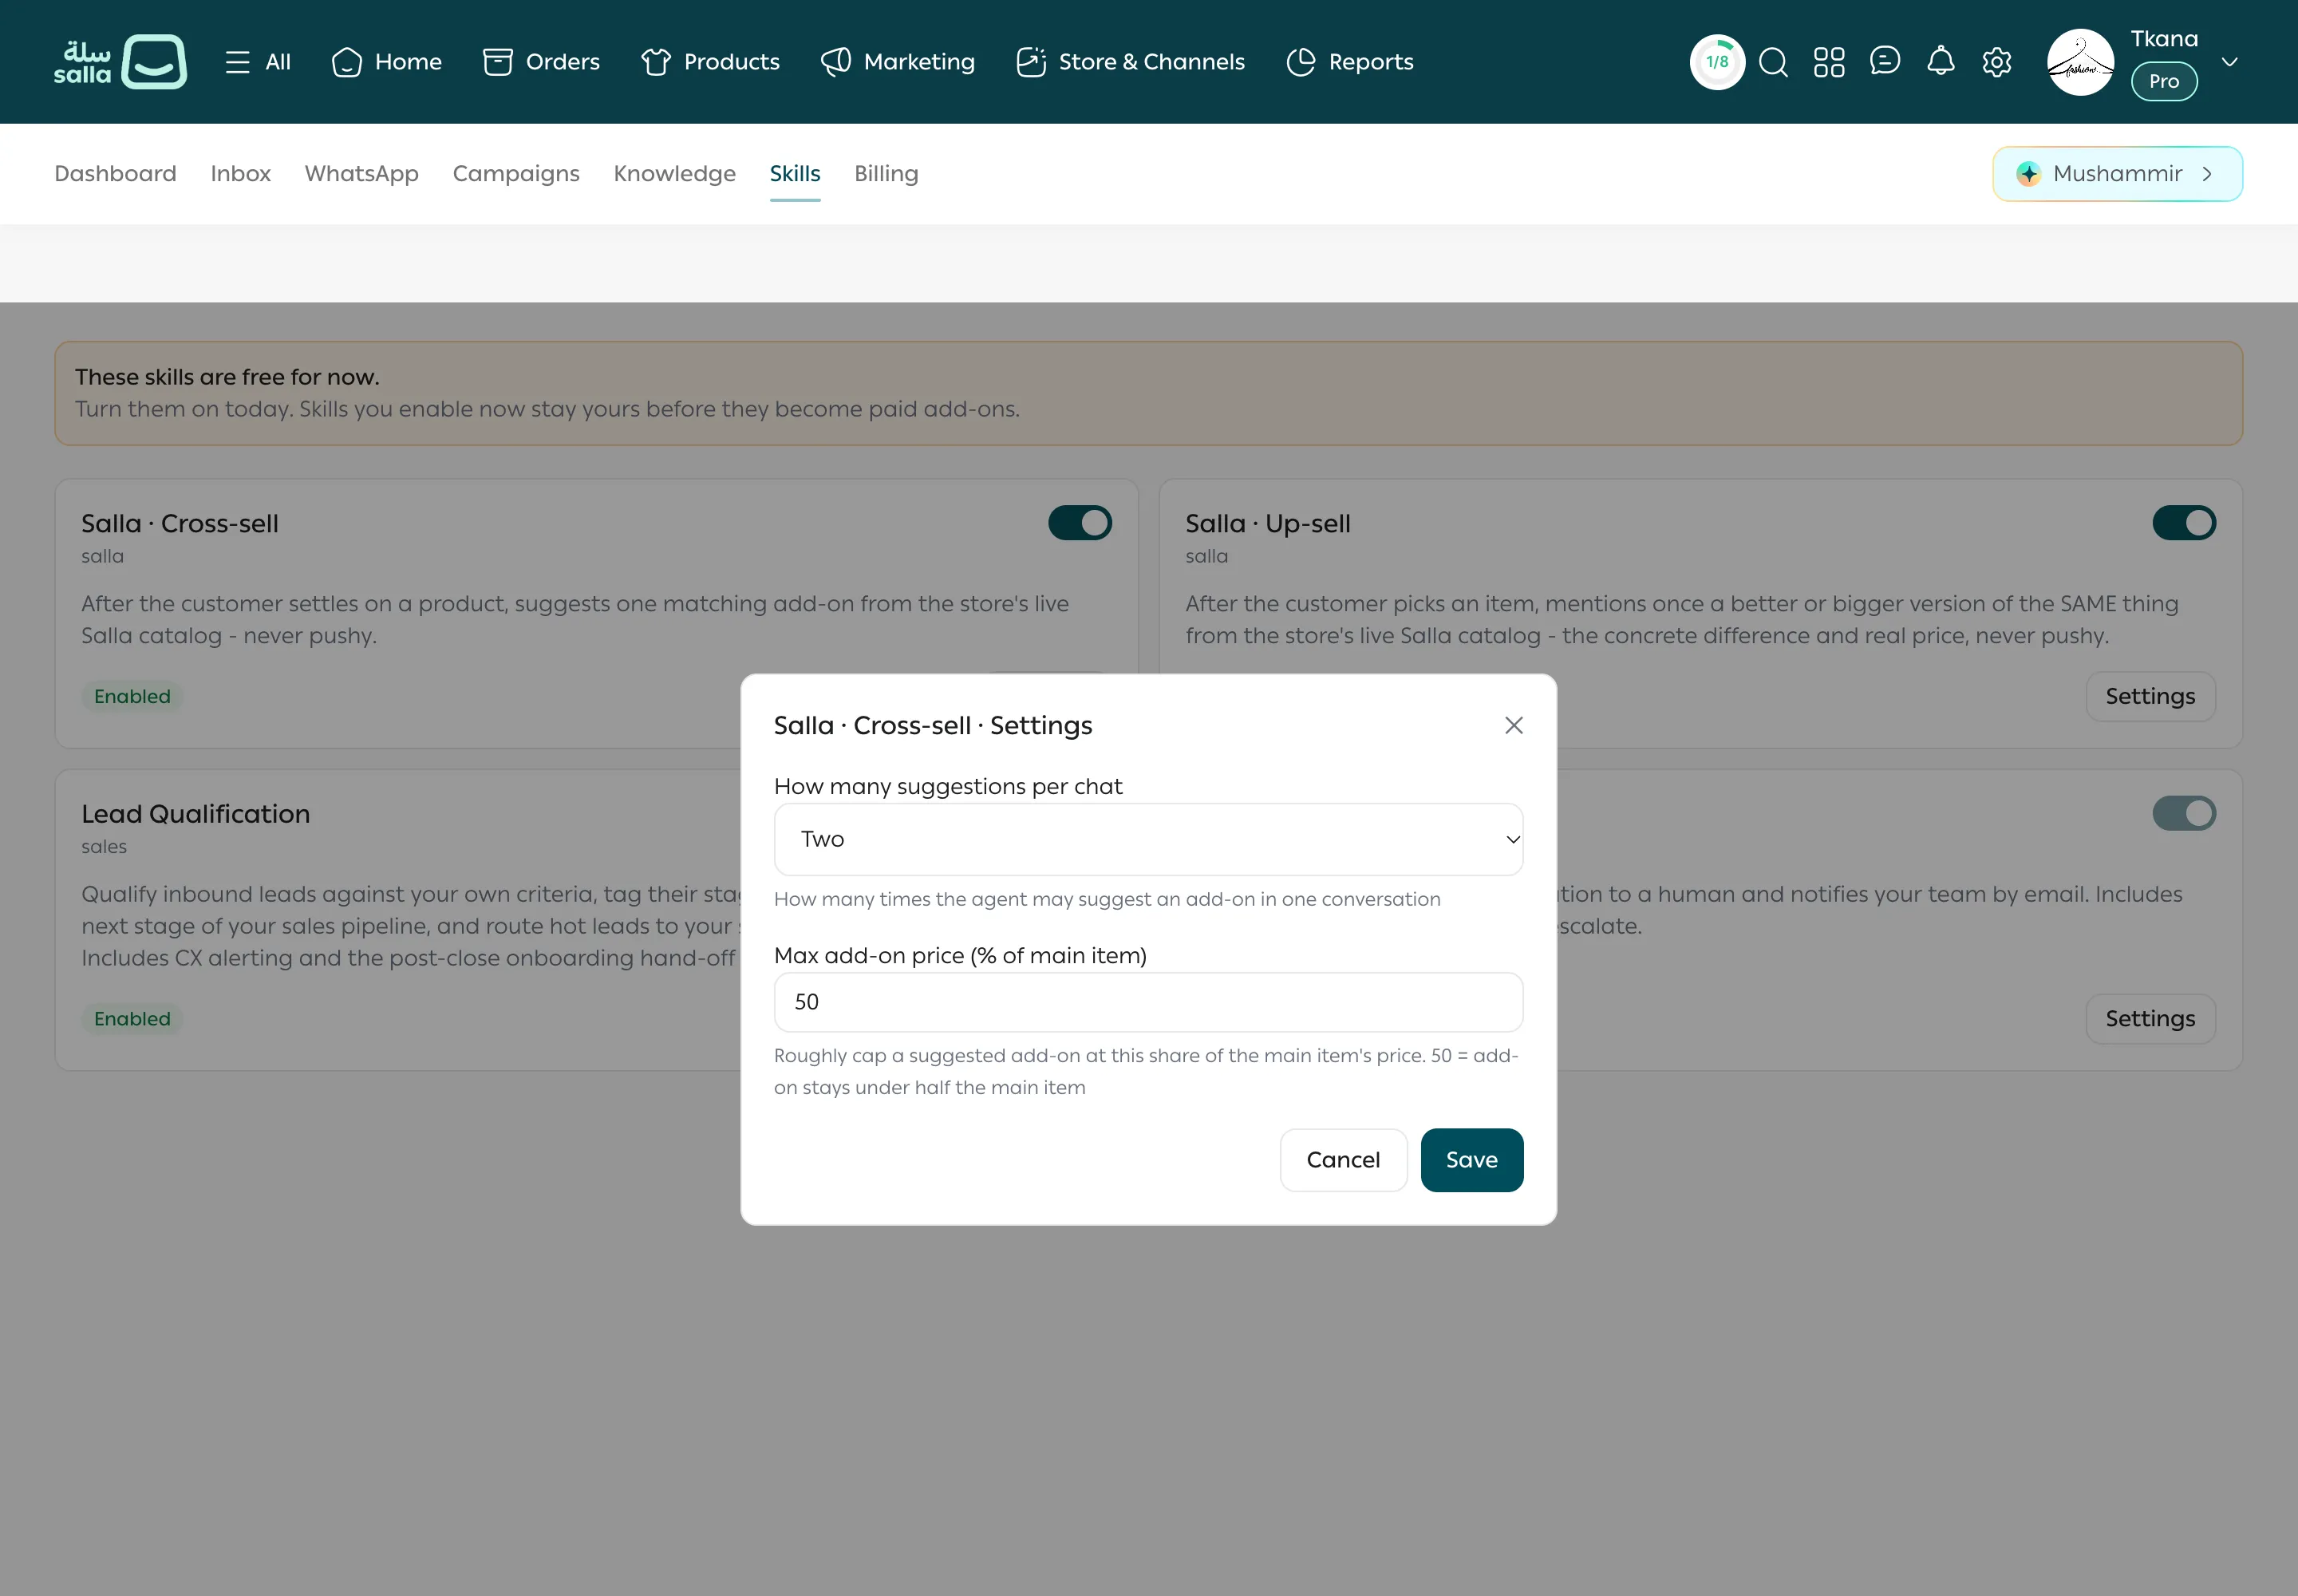Open Settings for Salla Up-sell
The height and width of the screenshot is (1596, 2298).
click(2150, 696)
